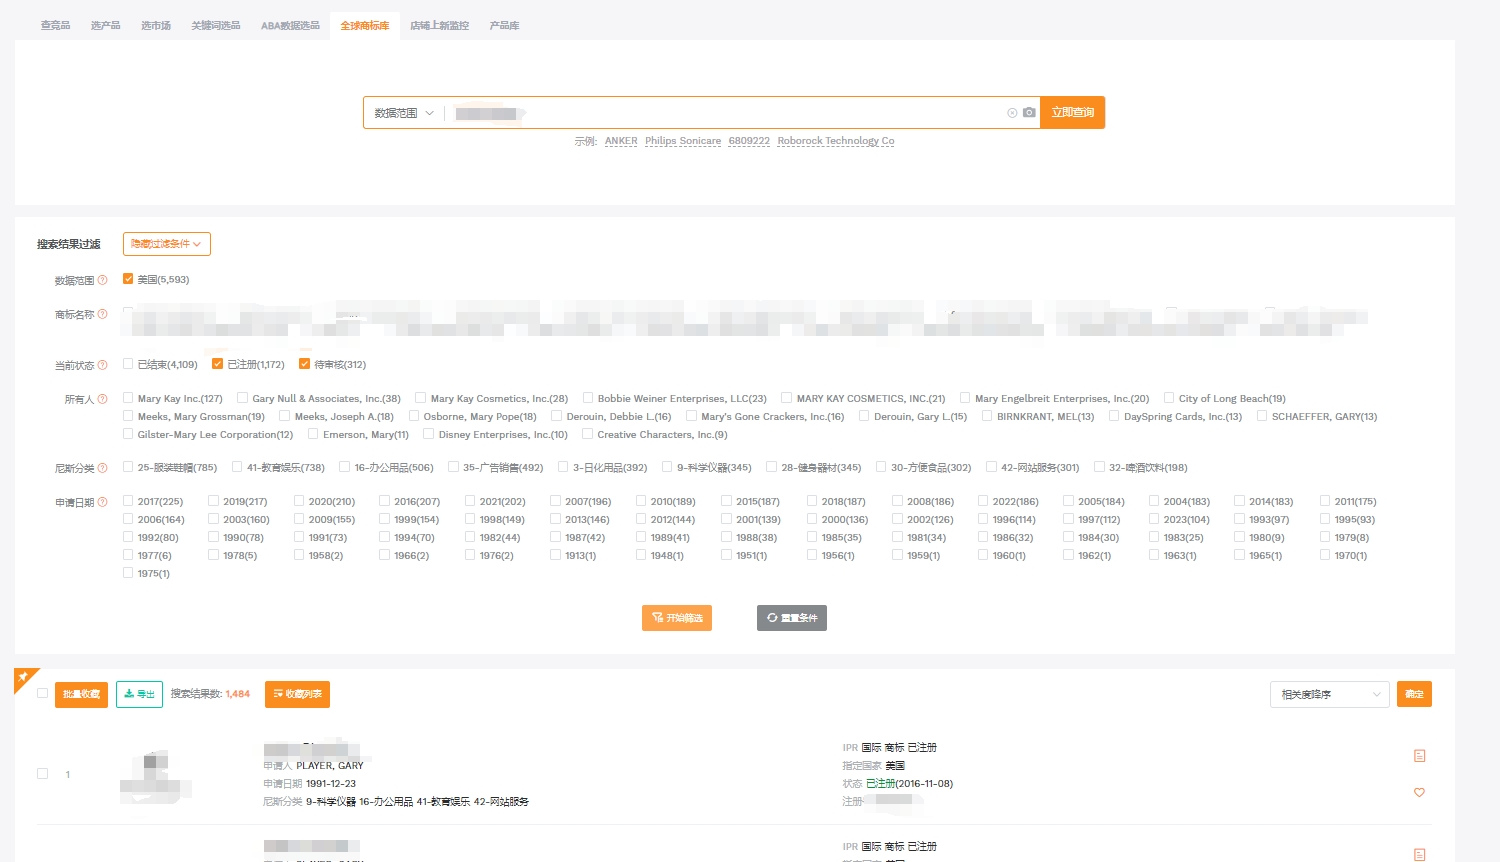
Task: Open the detail document icon for result 1
Action: (x=1419, y=756)
